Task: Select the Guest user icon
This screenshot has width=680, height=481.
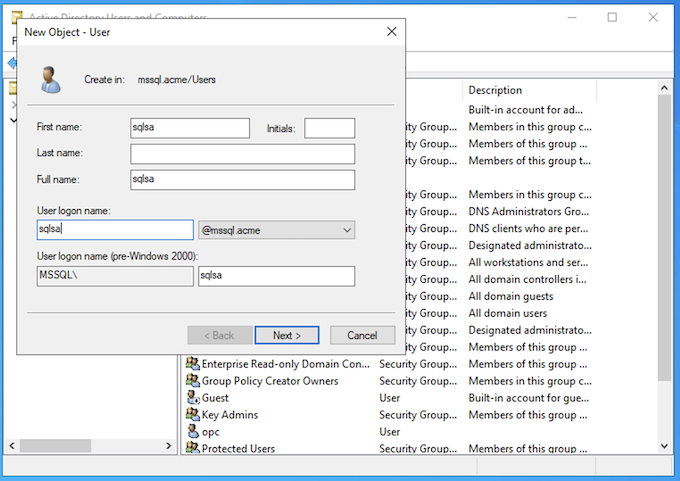Action: tap(193, 397)
